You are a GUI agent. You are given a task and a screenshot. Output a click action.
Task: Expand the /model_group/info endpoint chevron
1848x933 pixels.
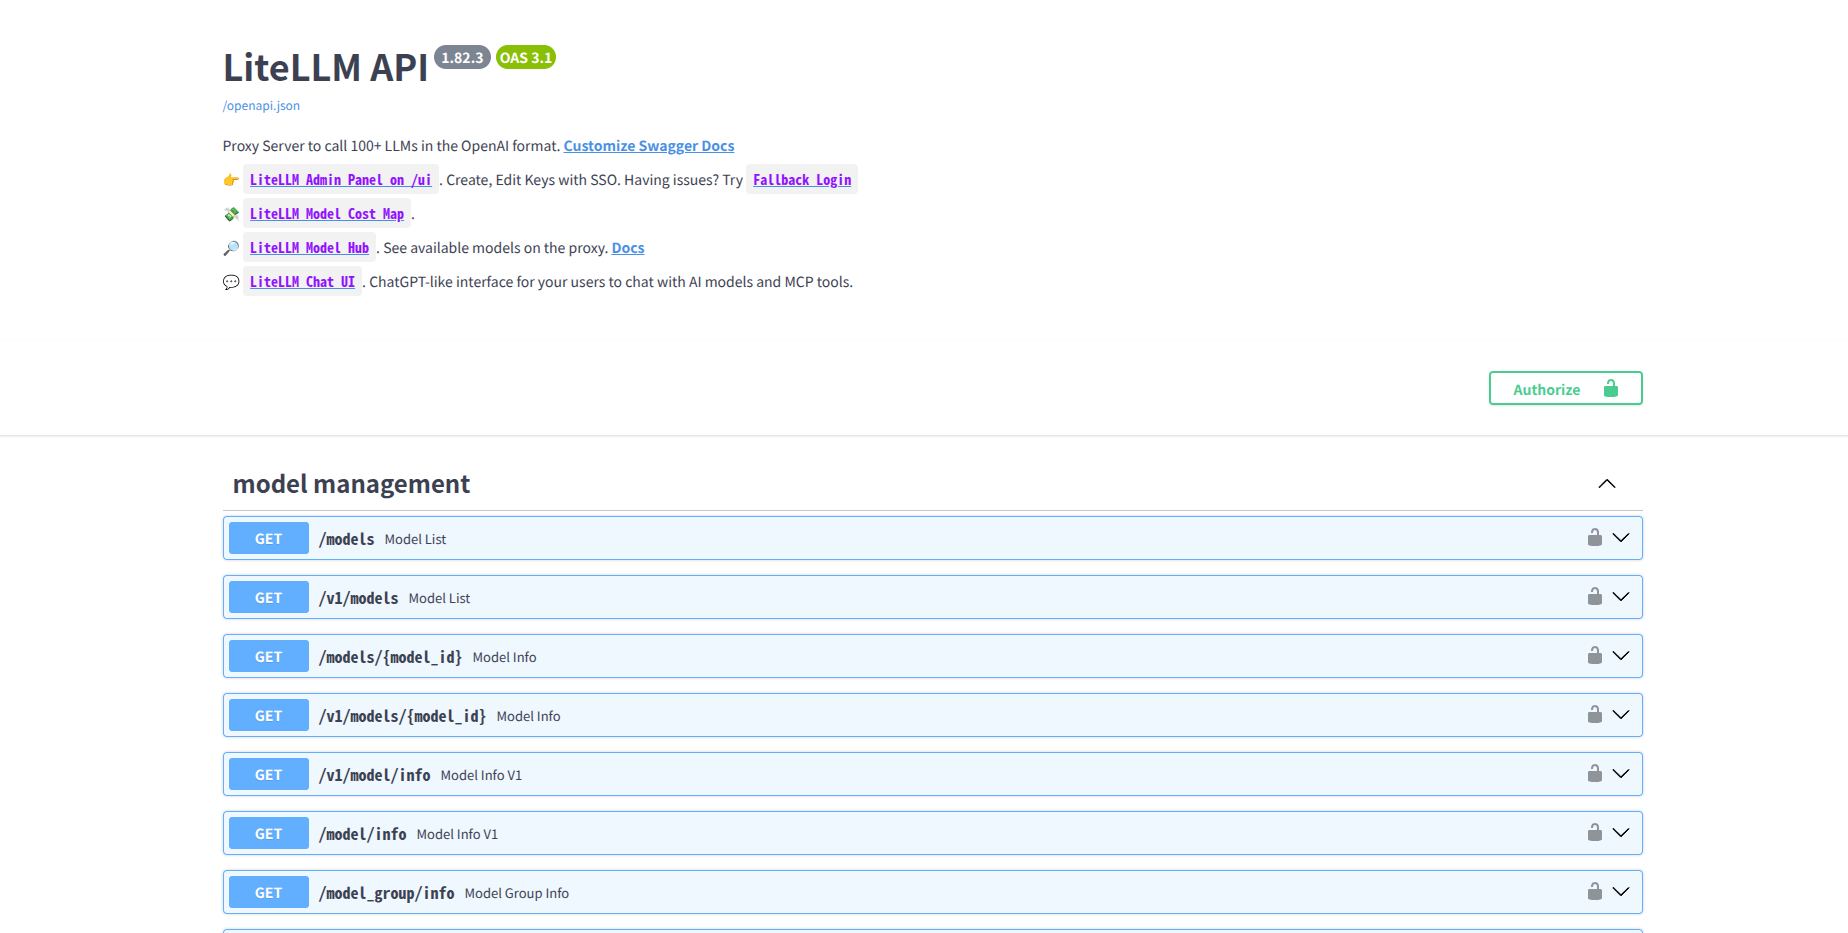(x=1621, y=892)
